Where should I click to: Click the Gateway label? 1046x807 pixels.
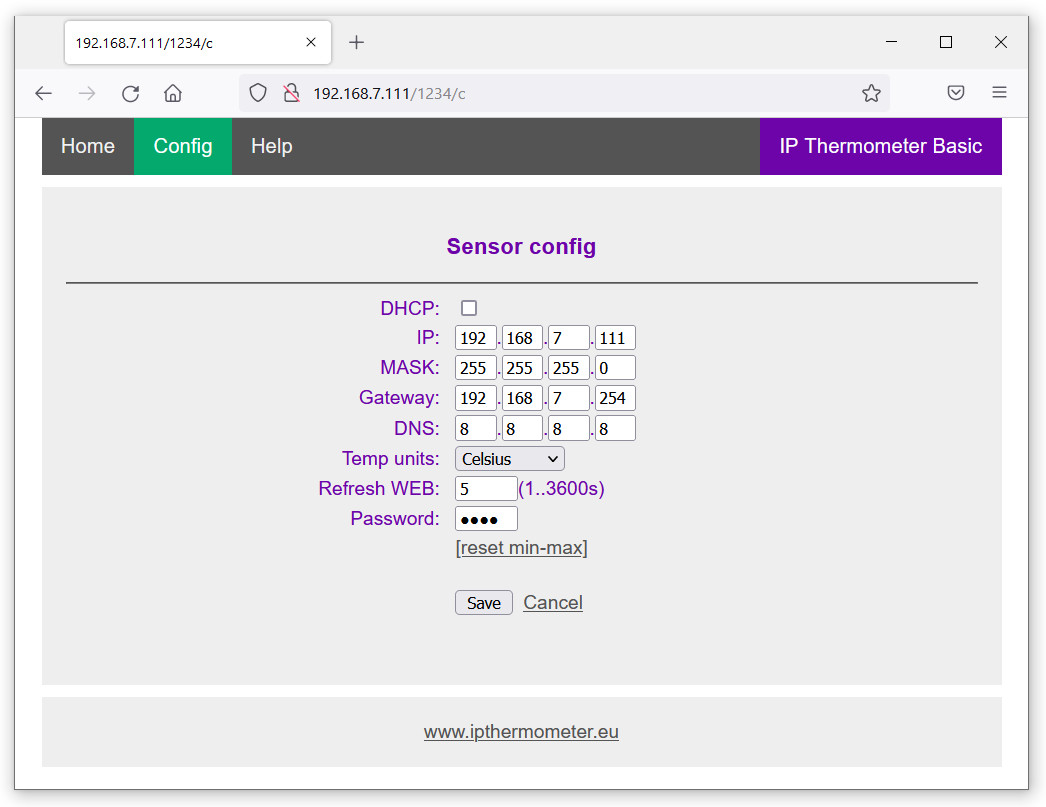pos(399,398)
